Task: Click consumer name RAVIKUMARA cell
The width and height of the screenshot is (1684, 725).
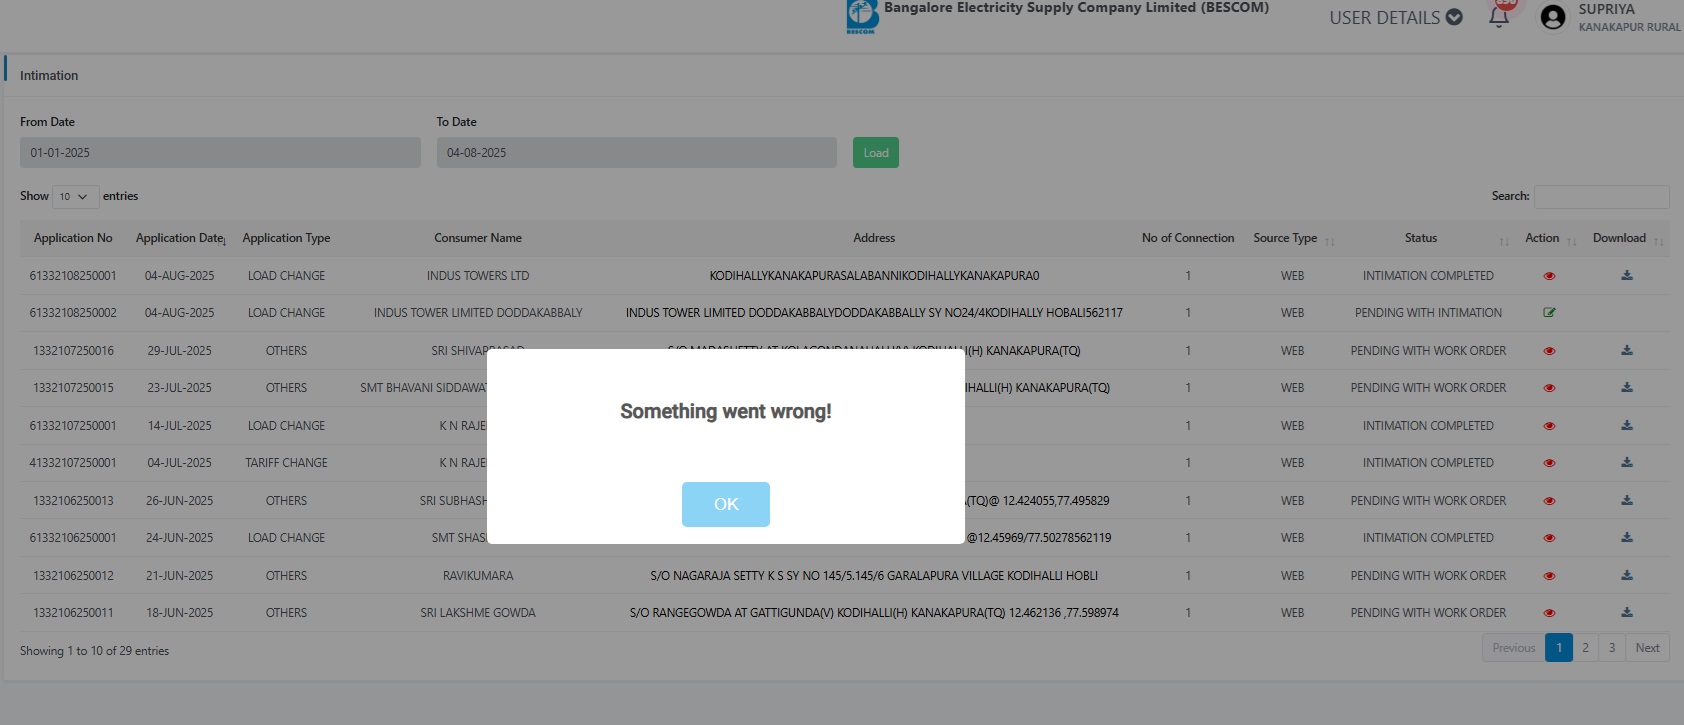Action: tap(478, 576)
